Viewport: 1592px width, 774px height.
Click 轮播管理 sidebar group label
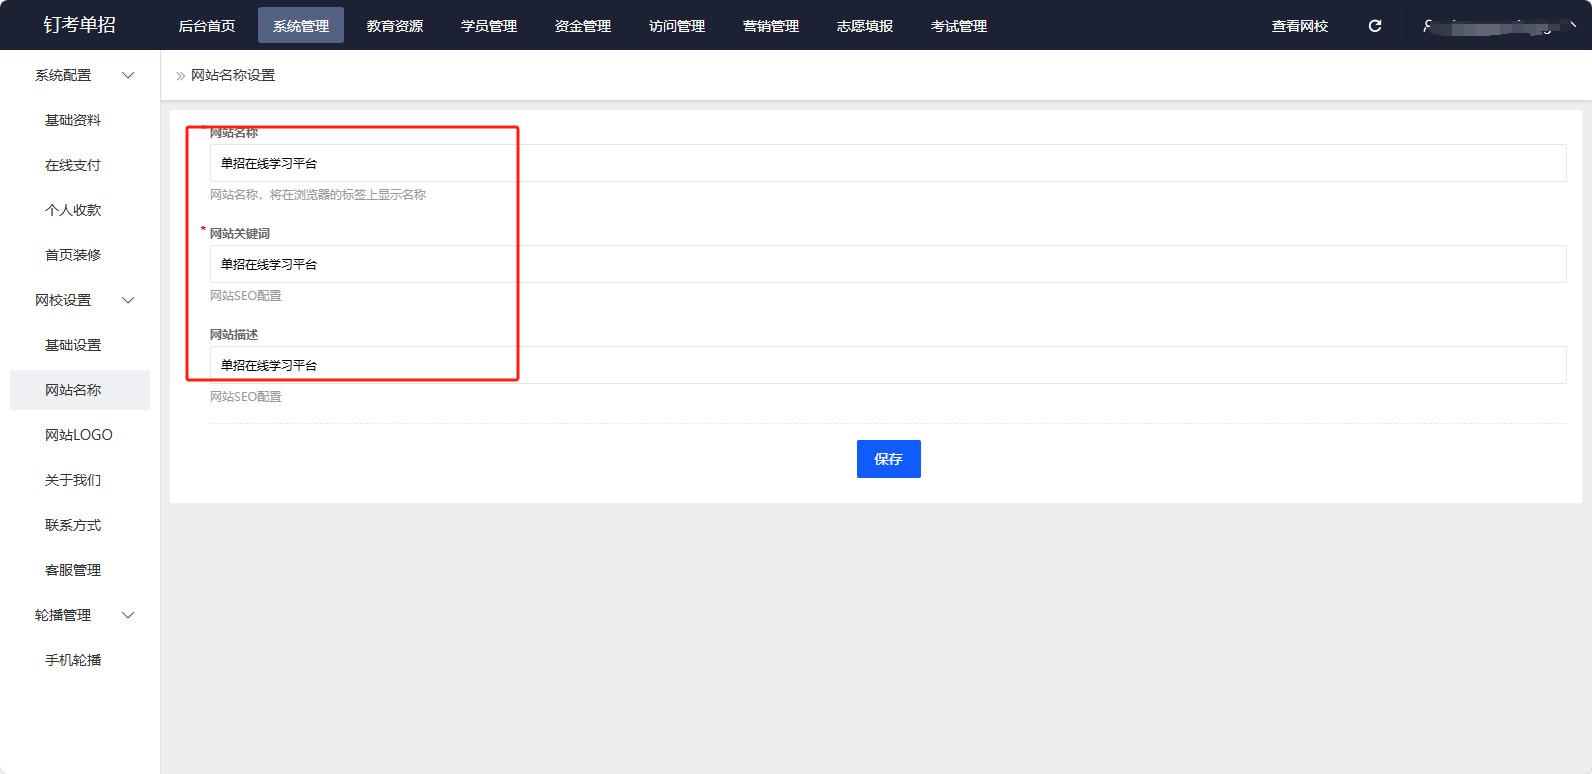[63, 615]
